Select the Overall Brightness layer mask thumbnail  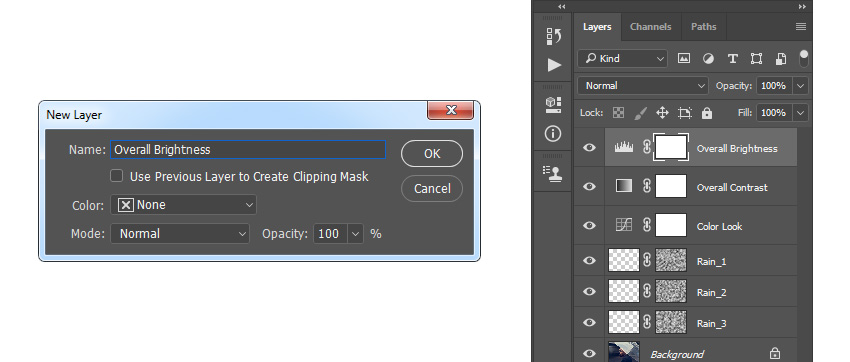(x=671, y=147)
